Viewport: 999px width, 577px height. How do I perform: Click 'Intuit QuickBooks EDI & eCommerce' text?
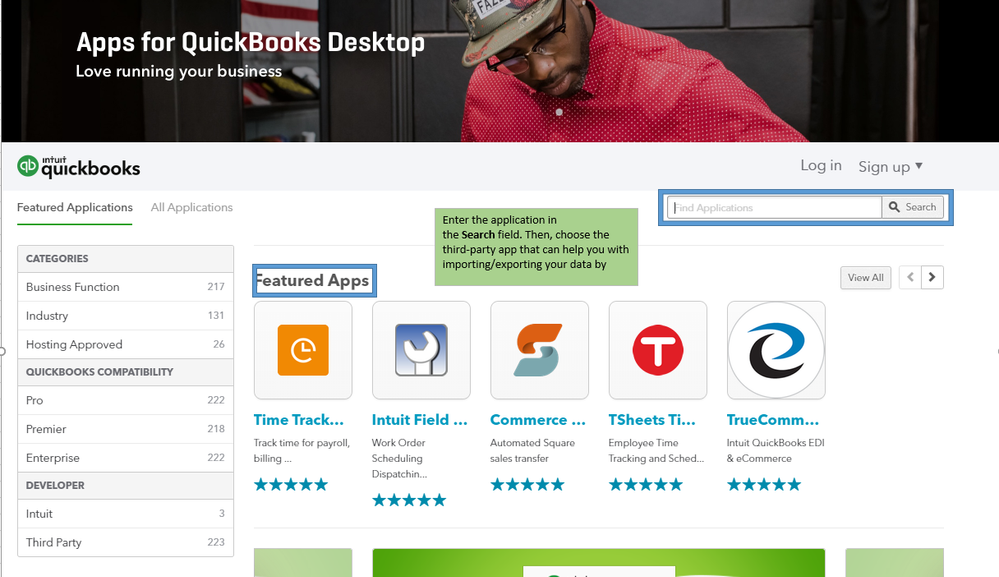point(776,450)
